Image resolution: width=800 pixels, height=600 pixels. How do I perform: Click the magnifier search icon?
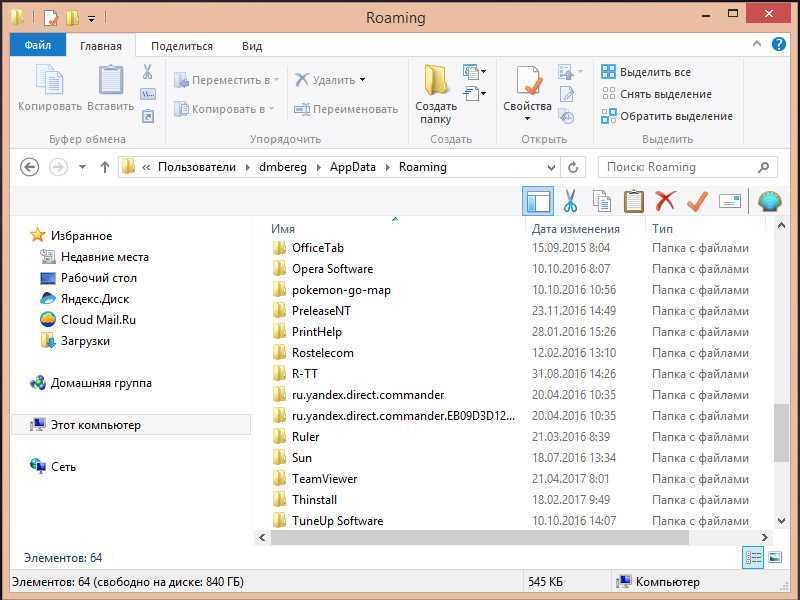click(x=763, y=167)
